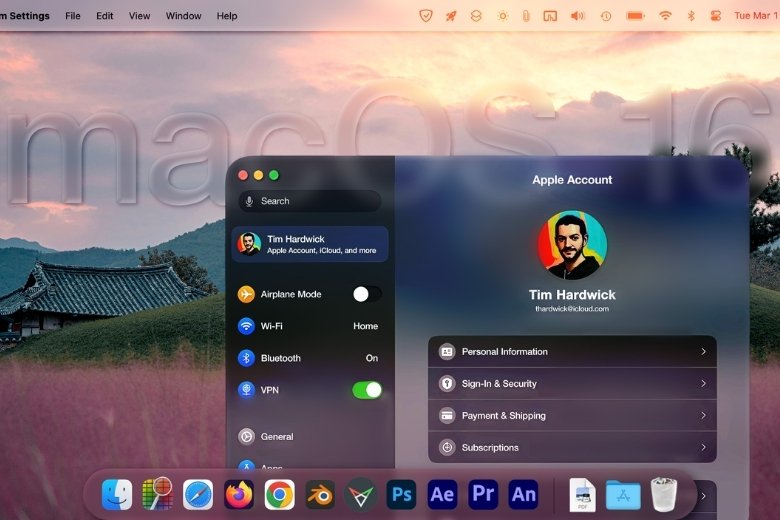
Task: Click the battery icon in menu bar
Action: (635, 16)
